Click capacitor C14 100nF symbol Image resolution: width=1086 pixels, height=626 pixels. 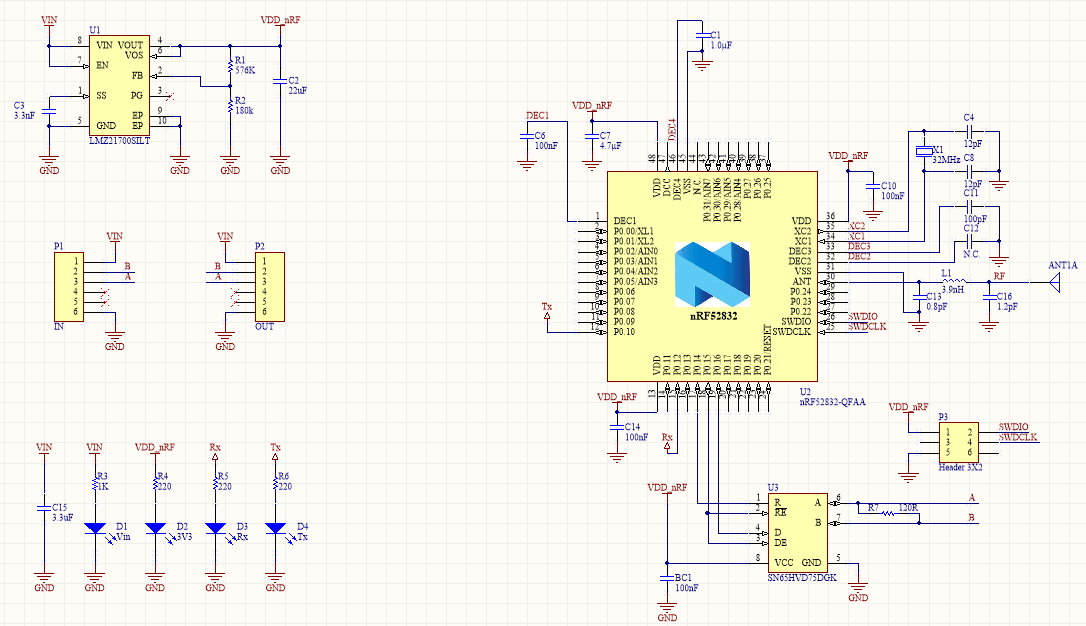coord(616,427)
